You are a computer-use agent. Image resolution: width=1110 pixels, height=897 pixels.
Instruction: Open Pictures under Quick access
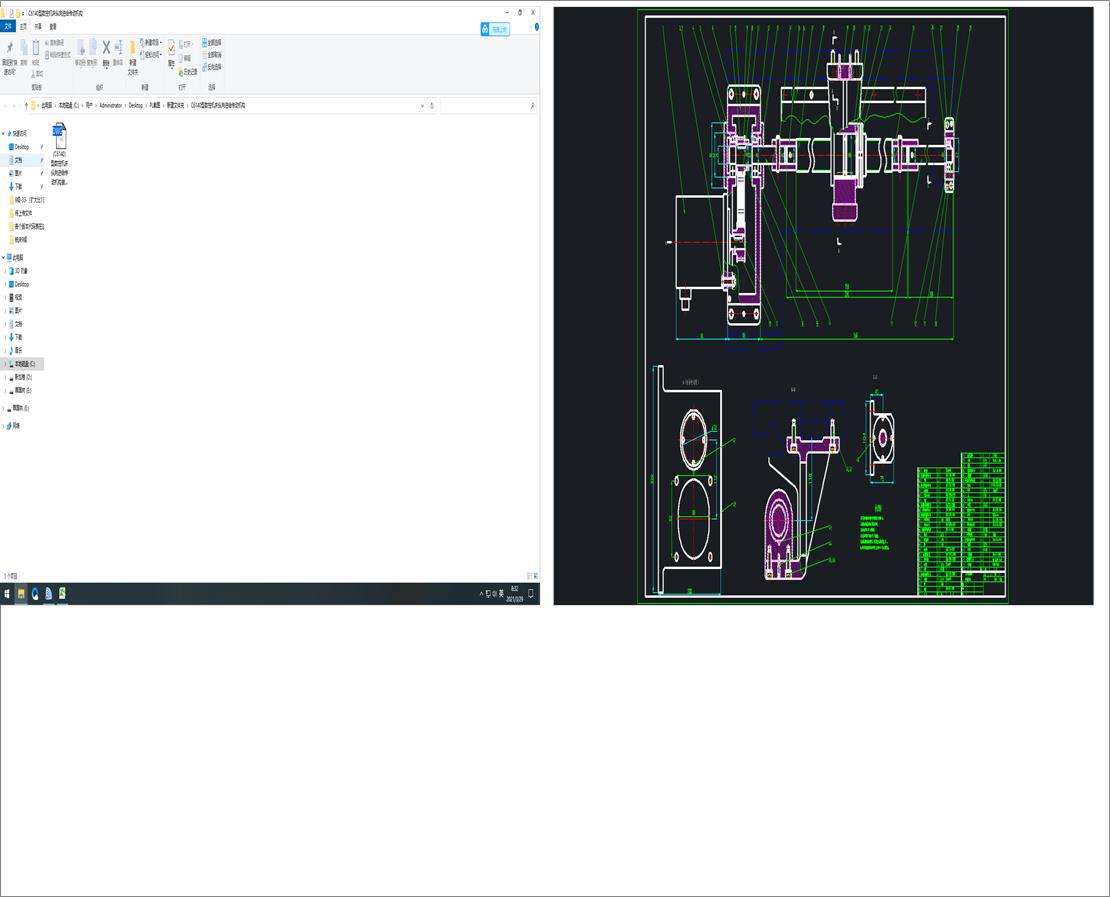coord(18,173)
